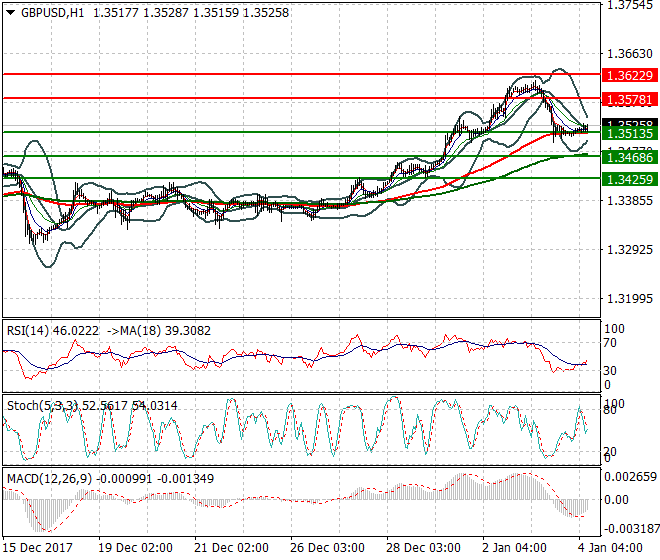This screenshot has height=560, width=660.
Task: Select the 1.31995 price axis value
Action: (630, 299)
